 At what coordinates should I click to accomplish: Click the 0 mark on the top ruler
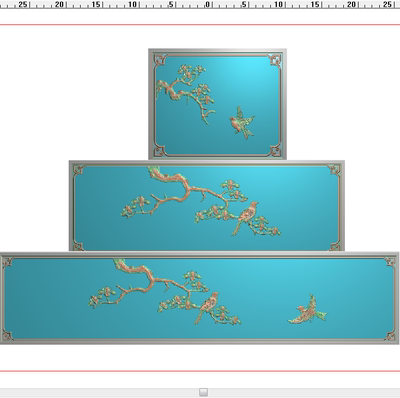[x=207, y=4]
